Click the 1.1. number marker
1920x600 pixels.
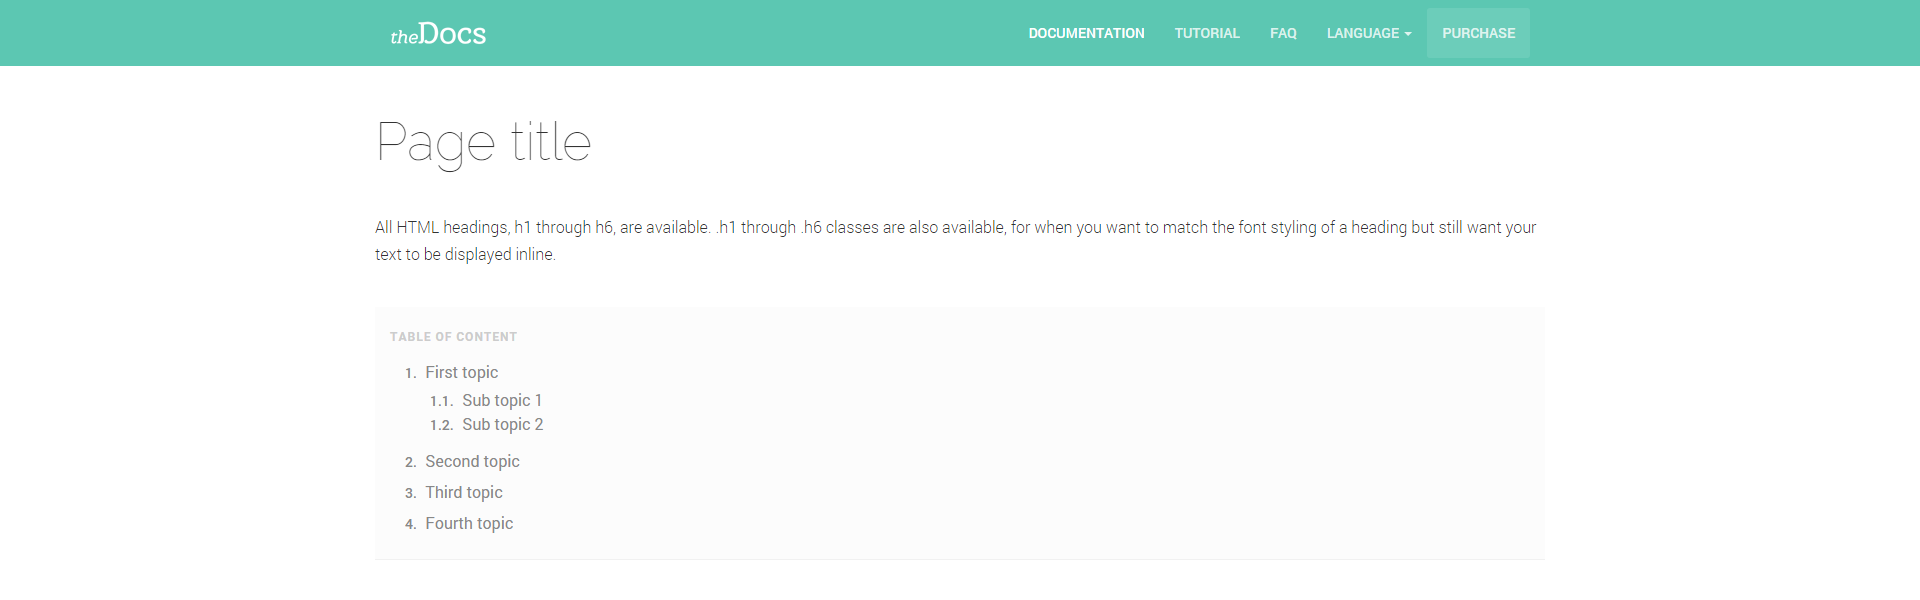[x=441, y=401]
